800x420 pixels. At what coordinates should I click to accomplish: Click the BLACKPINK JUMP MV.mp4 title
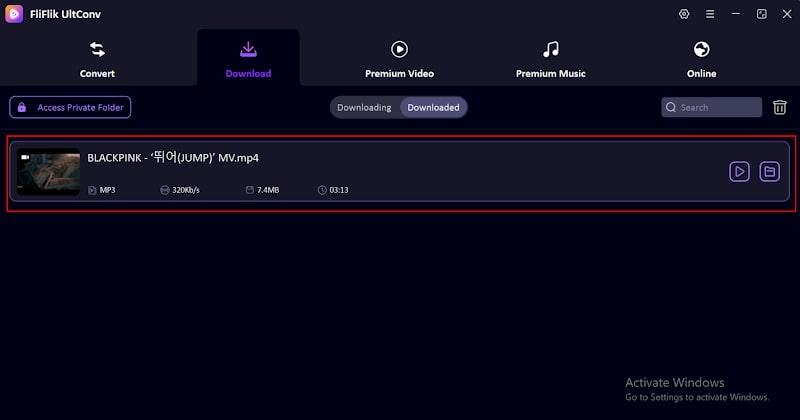click(x=173, y=157)
